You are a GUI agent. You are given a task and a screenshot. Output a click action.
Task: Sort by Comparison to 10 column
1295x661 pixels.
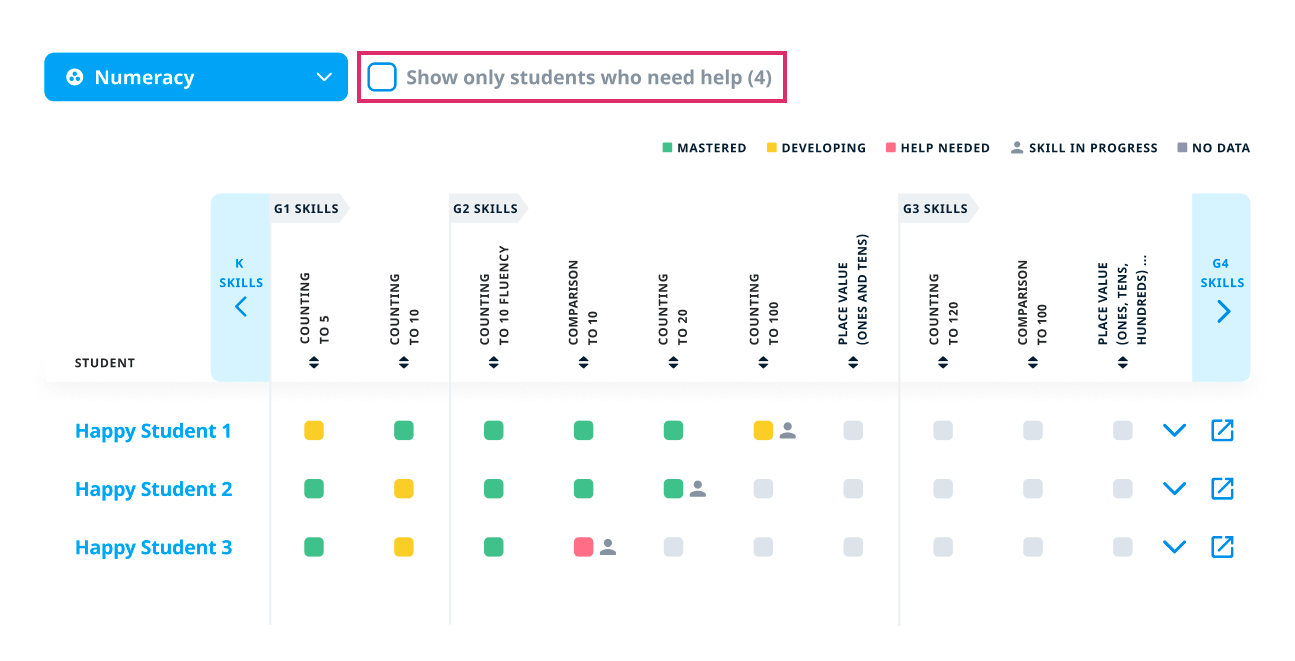(583, 363)
